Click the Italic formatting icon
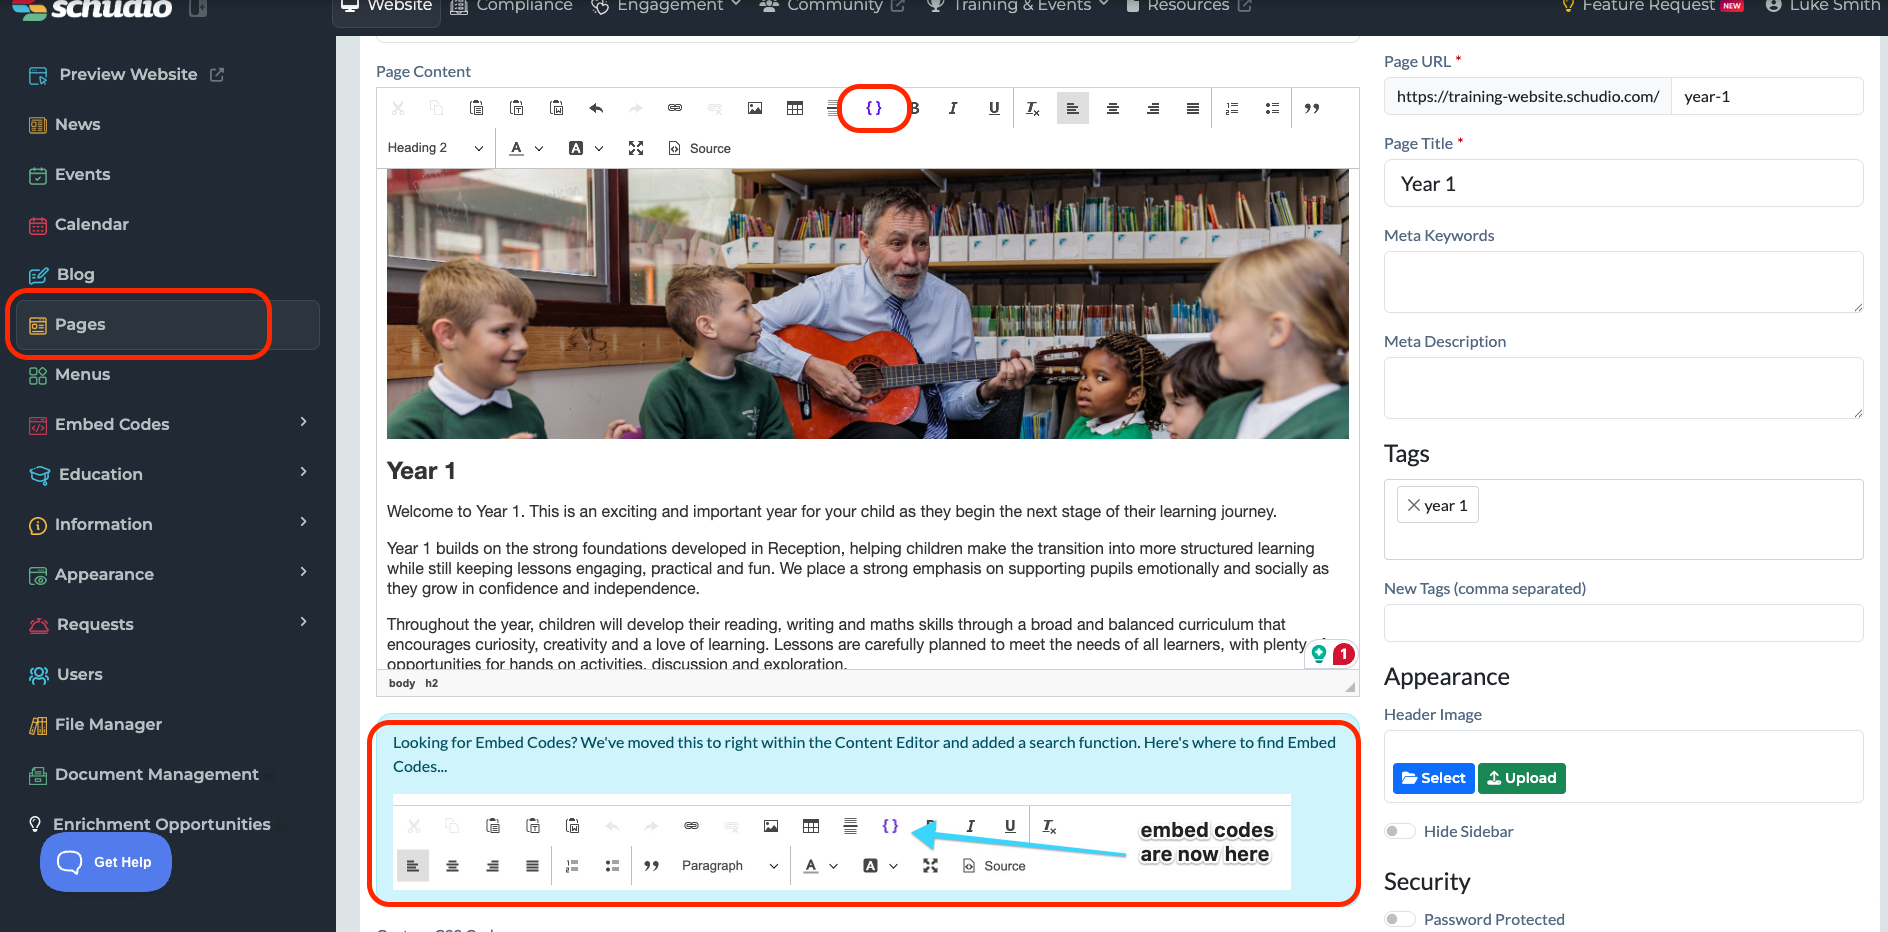This screenshot has height=932, width=1888. [953, 108]
